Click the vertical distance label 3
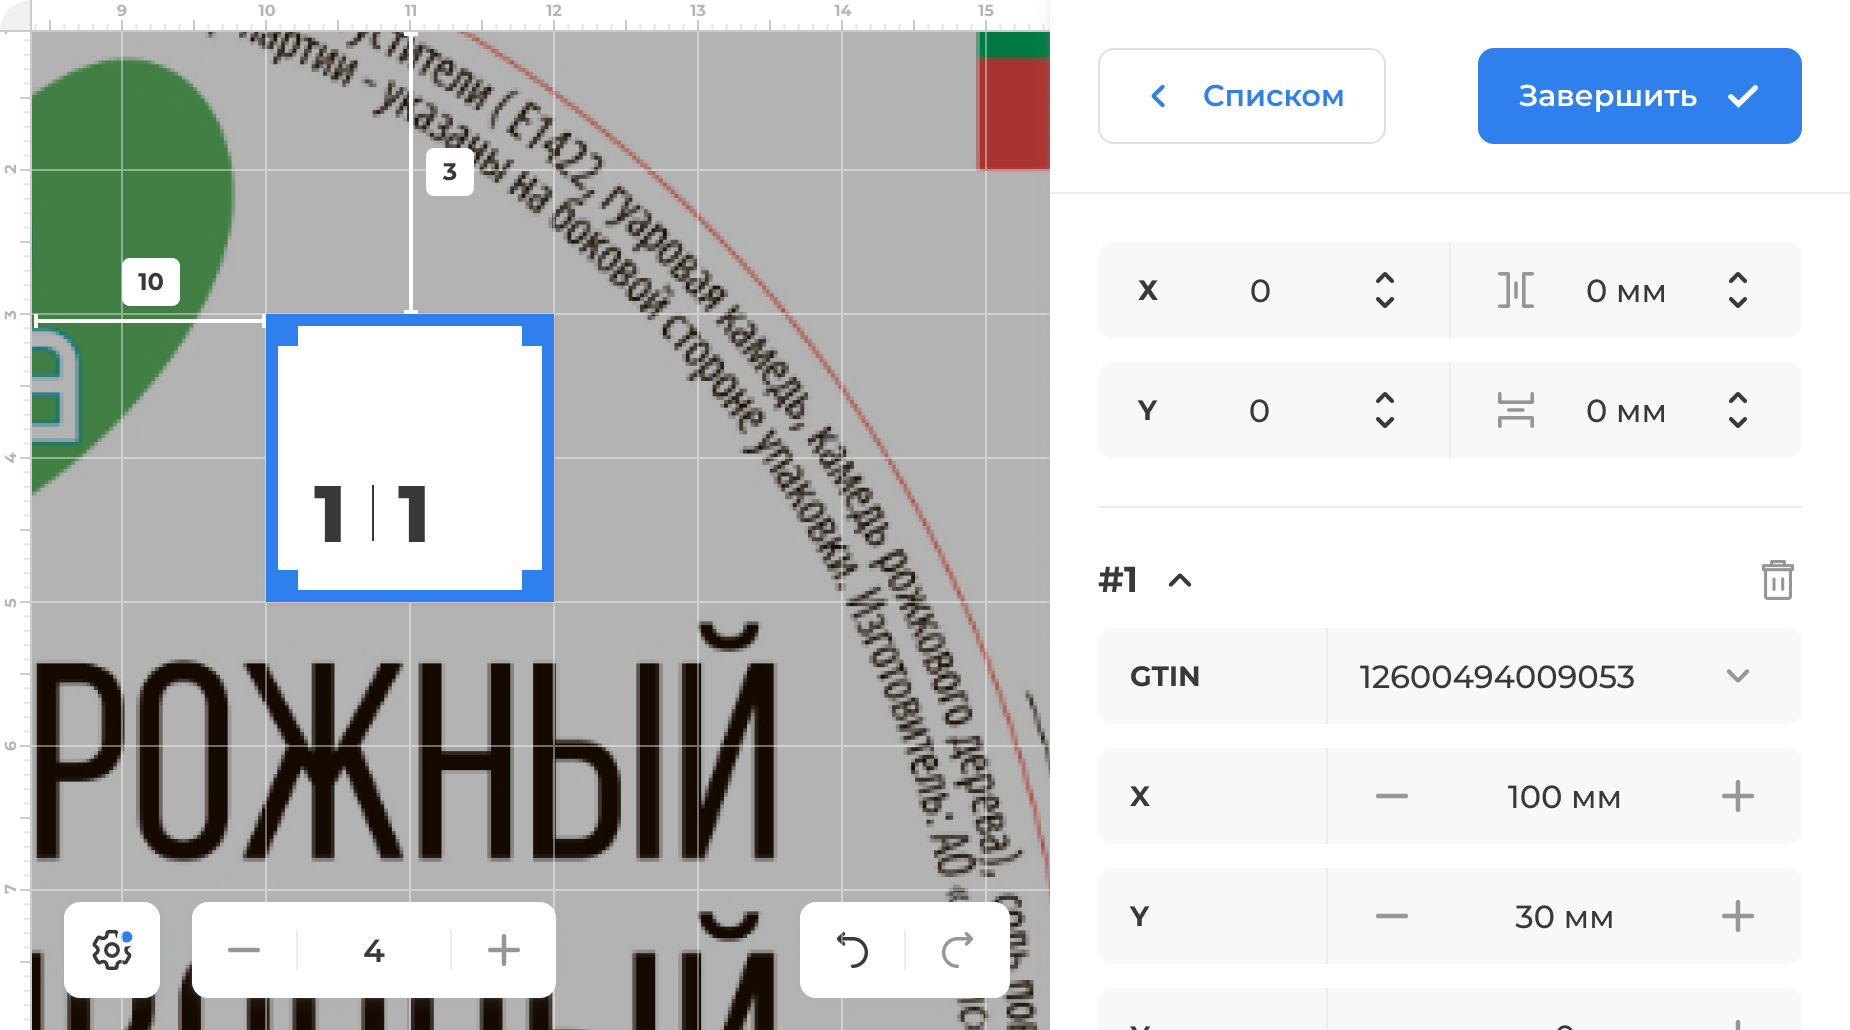The width and height of the screenshot is (1850, 1030). point(450,172)
